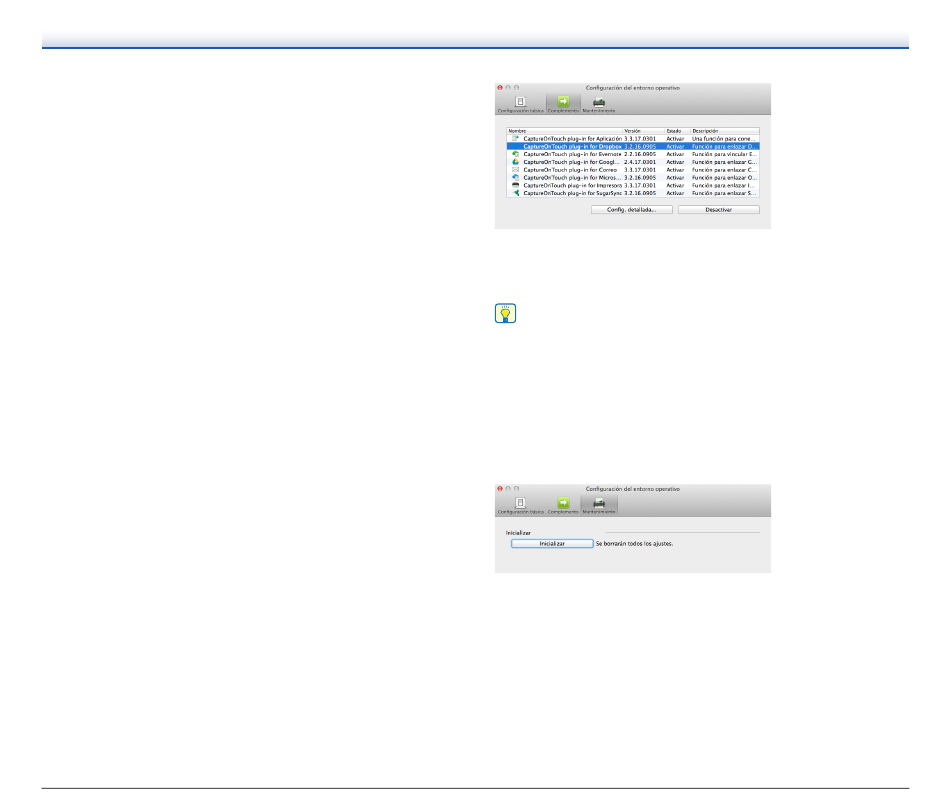Select 'CaptureOnTouch plug-in for Aplicación' row
Screen dimensions: 950x806
pyautogui.click(x=633, y=139)
